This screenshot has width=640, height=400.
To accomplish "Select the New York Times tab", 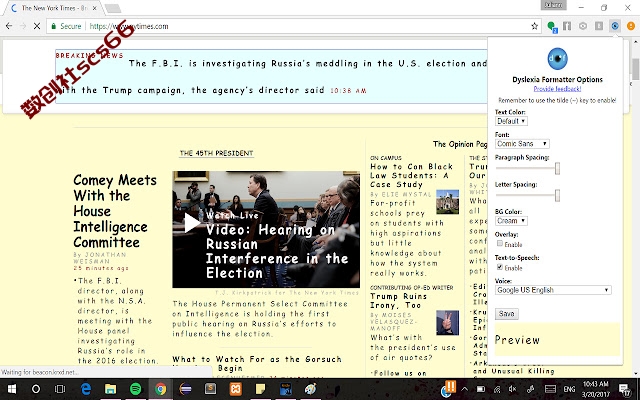I will tap(53, 8).
